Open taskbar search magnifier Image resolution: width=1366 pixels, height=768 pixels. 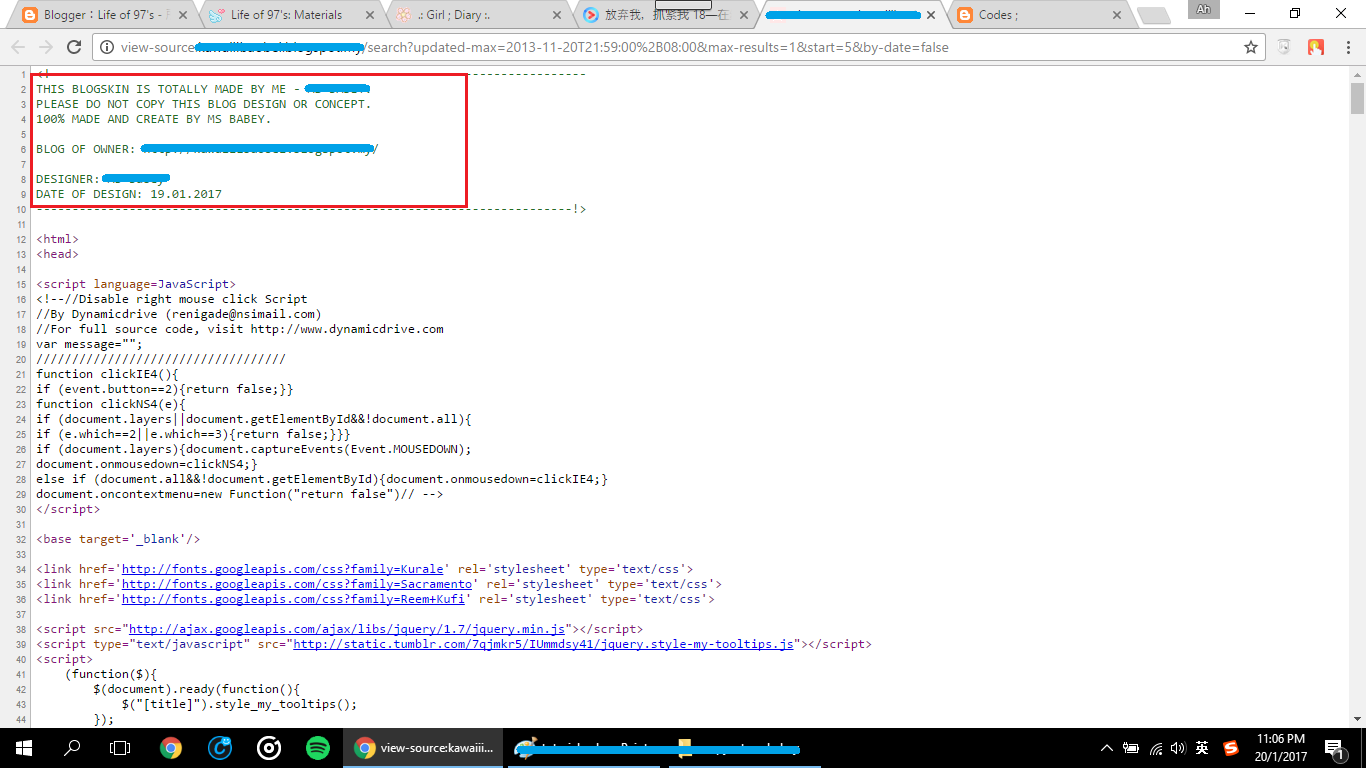[x=72, y=747]
